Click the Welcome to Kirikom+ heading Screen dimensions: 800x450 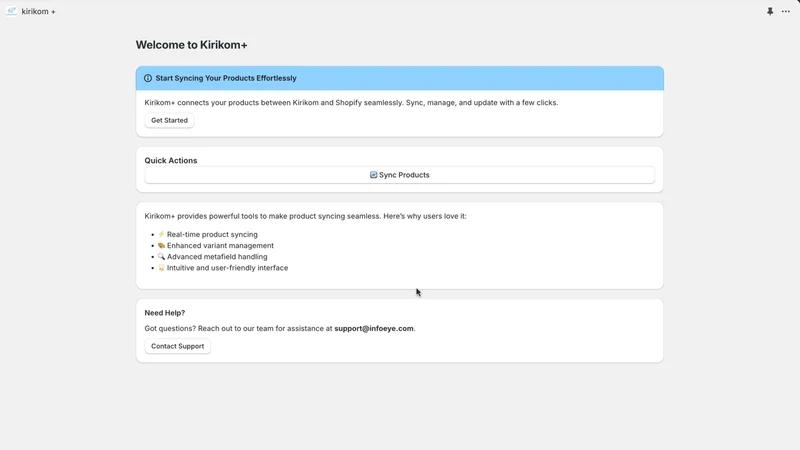pyautogui.click(x=191, y=45)
